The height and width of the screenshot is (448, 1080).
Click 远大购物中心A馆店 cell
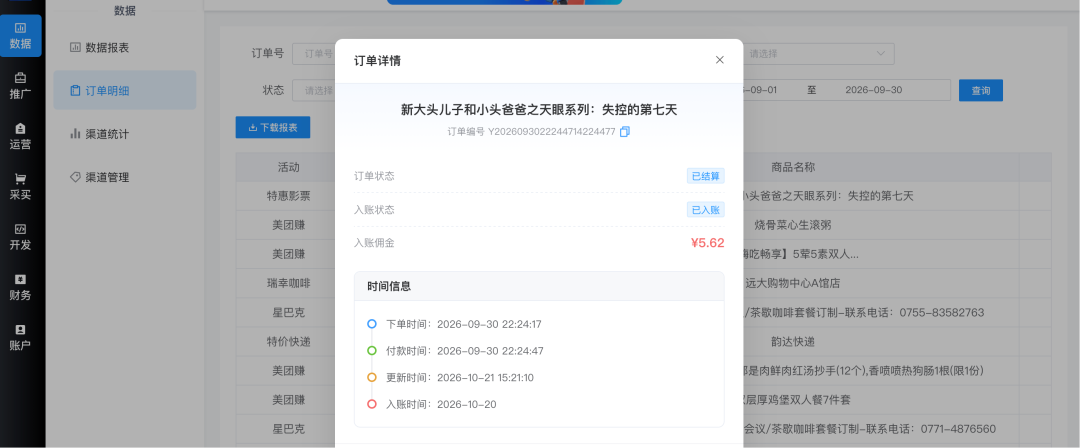point(793,283)
